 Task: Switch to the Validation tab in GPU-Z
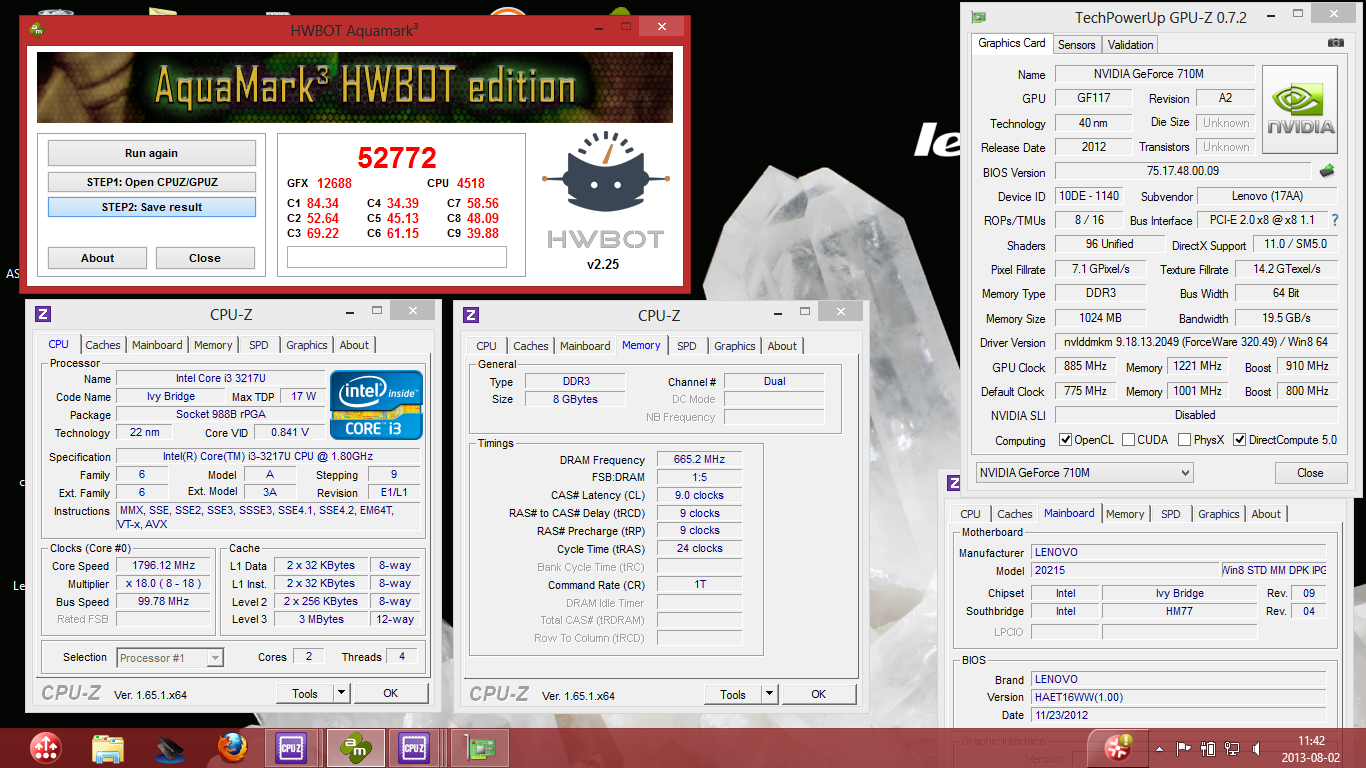(1131, 44)
